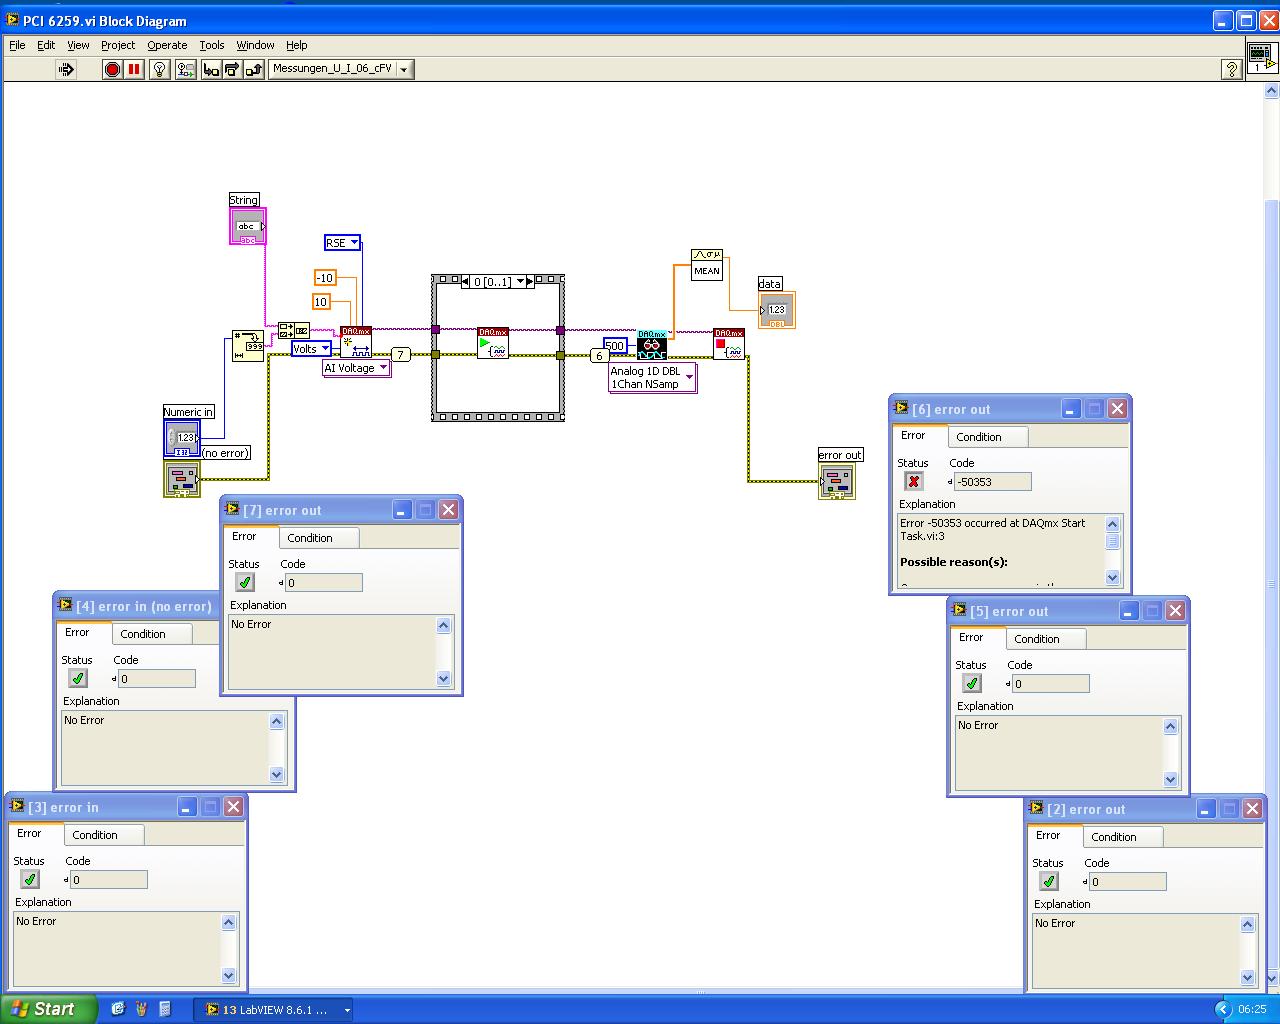Select the number-to-string conversion node

pos(248,346)
